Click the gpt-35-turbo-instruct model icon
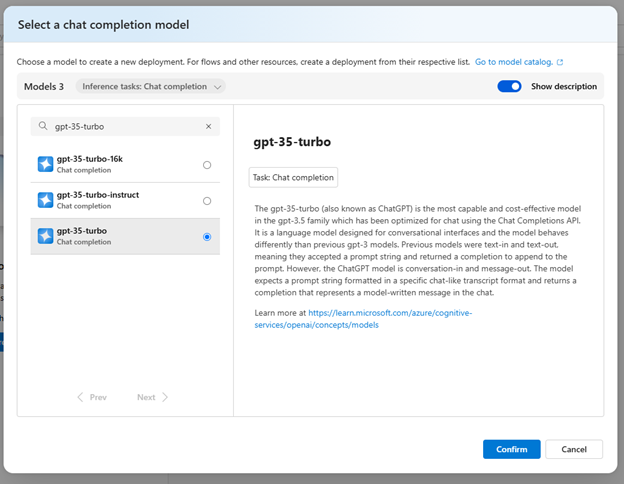This screenshot has width=624, height=484. point(45,200)
